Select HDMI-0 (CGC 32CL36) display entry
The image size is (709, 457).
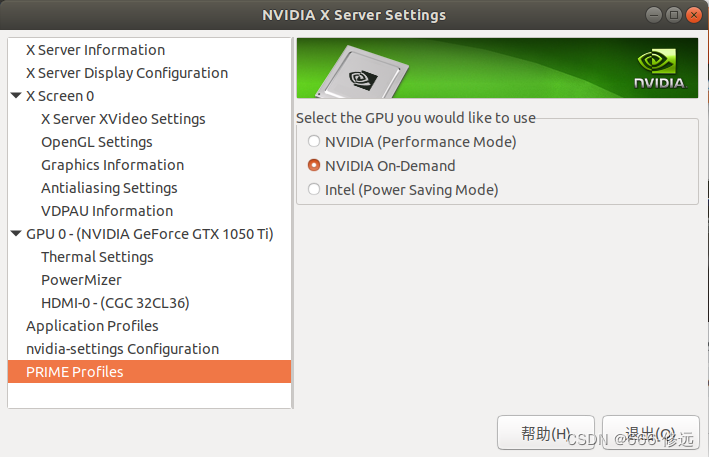tap(149, 303)
